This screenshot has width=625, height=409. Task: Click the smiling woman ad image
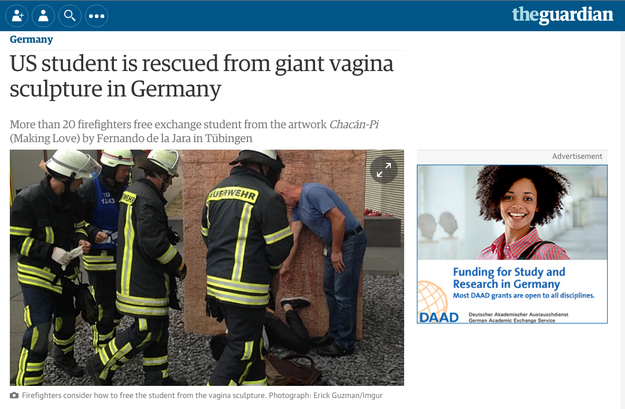pos(512,212)
